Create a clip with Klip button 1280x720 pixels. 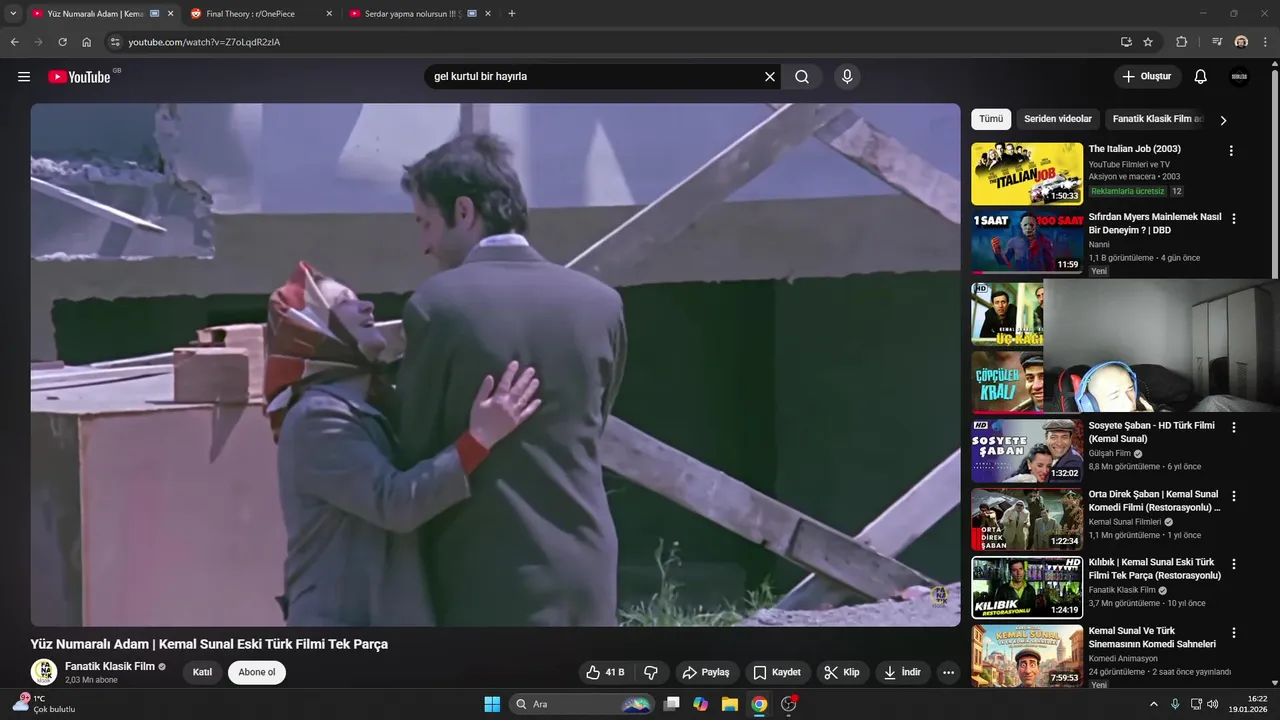pos(842,672)
